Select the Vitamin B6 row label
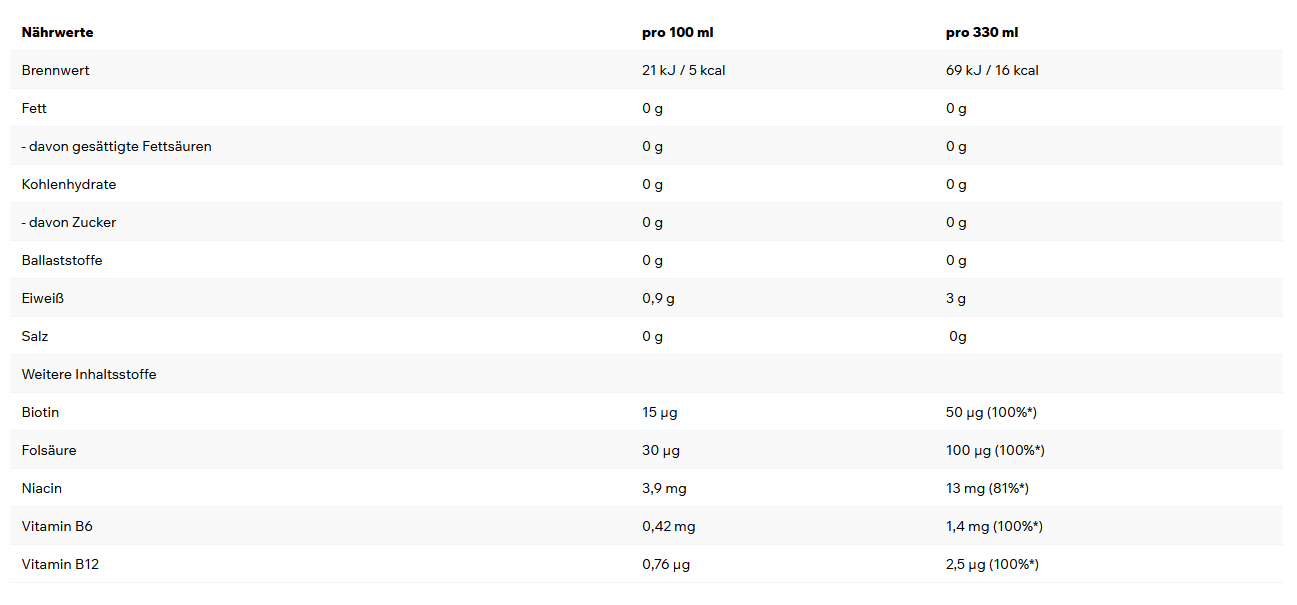This screenshot has height=605, width=1297. pyautogui.click(x=57, y=527)
